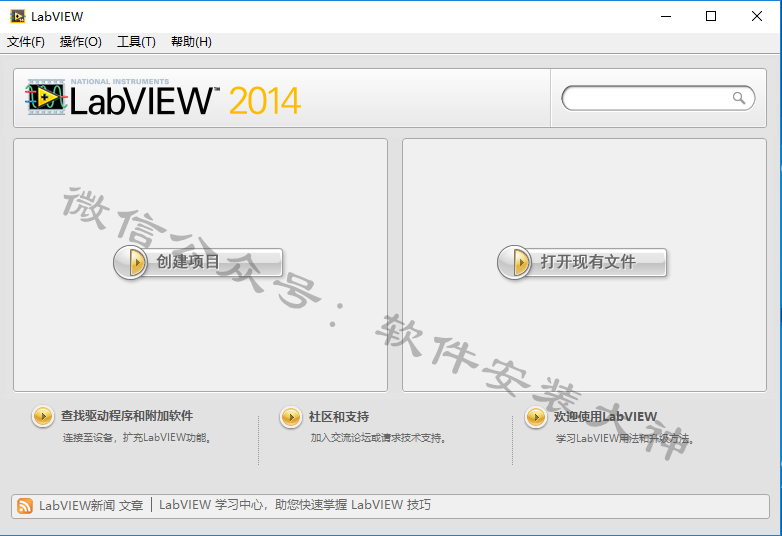Click the search magnifier icon
The height and width of the screenshot is (536, 782).
click(x=739, y=98)
